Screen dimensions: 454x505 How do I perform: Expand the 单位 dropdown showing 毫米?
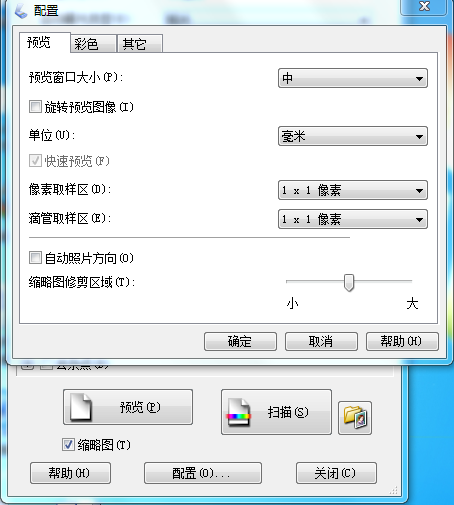[353, 136]
